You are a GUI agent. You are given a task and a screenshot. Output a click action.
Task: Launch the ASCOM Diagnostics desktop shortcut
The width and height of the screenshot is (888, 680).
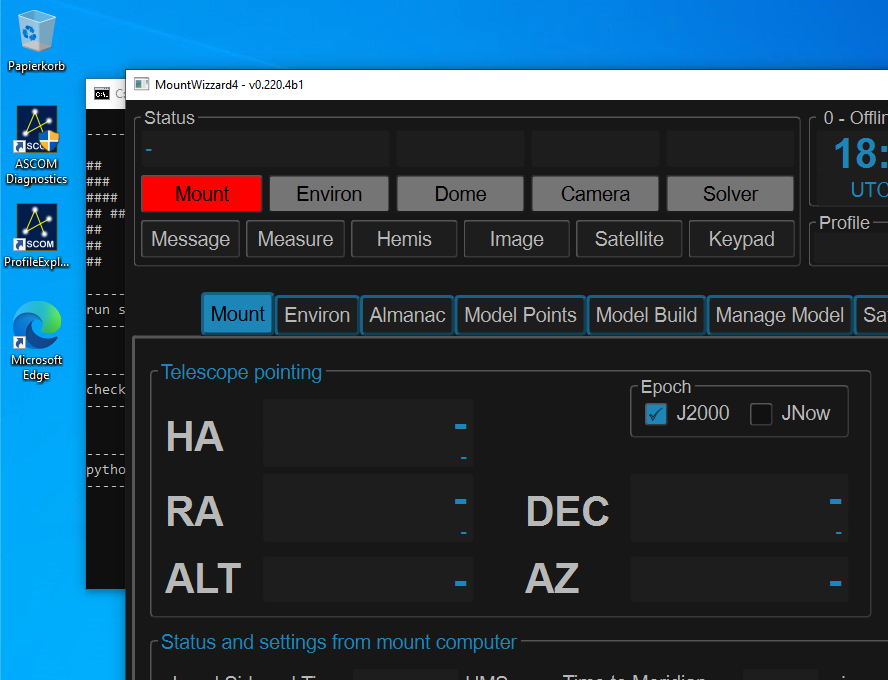tap(36, 146)
